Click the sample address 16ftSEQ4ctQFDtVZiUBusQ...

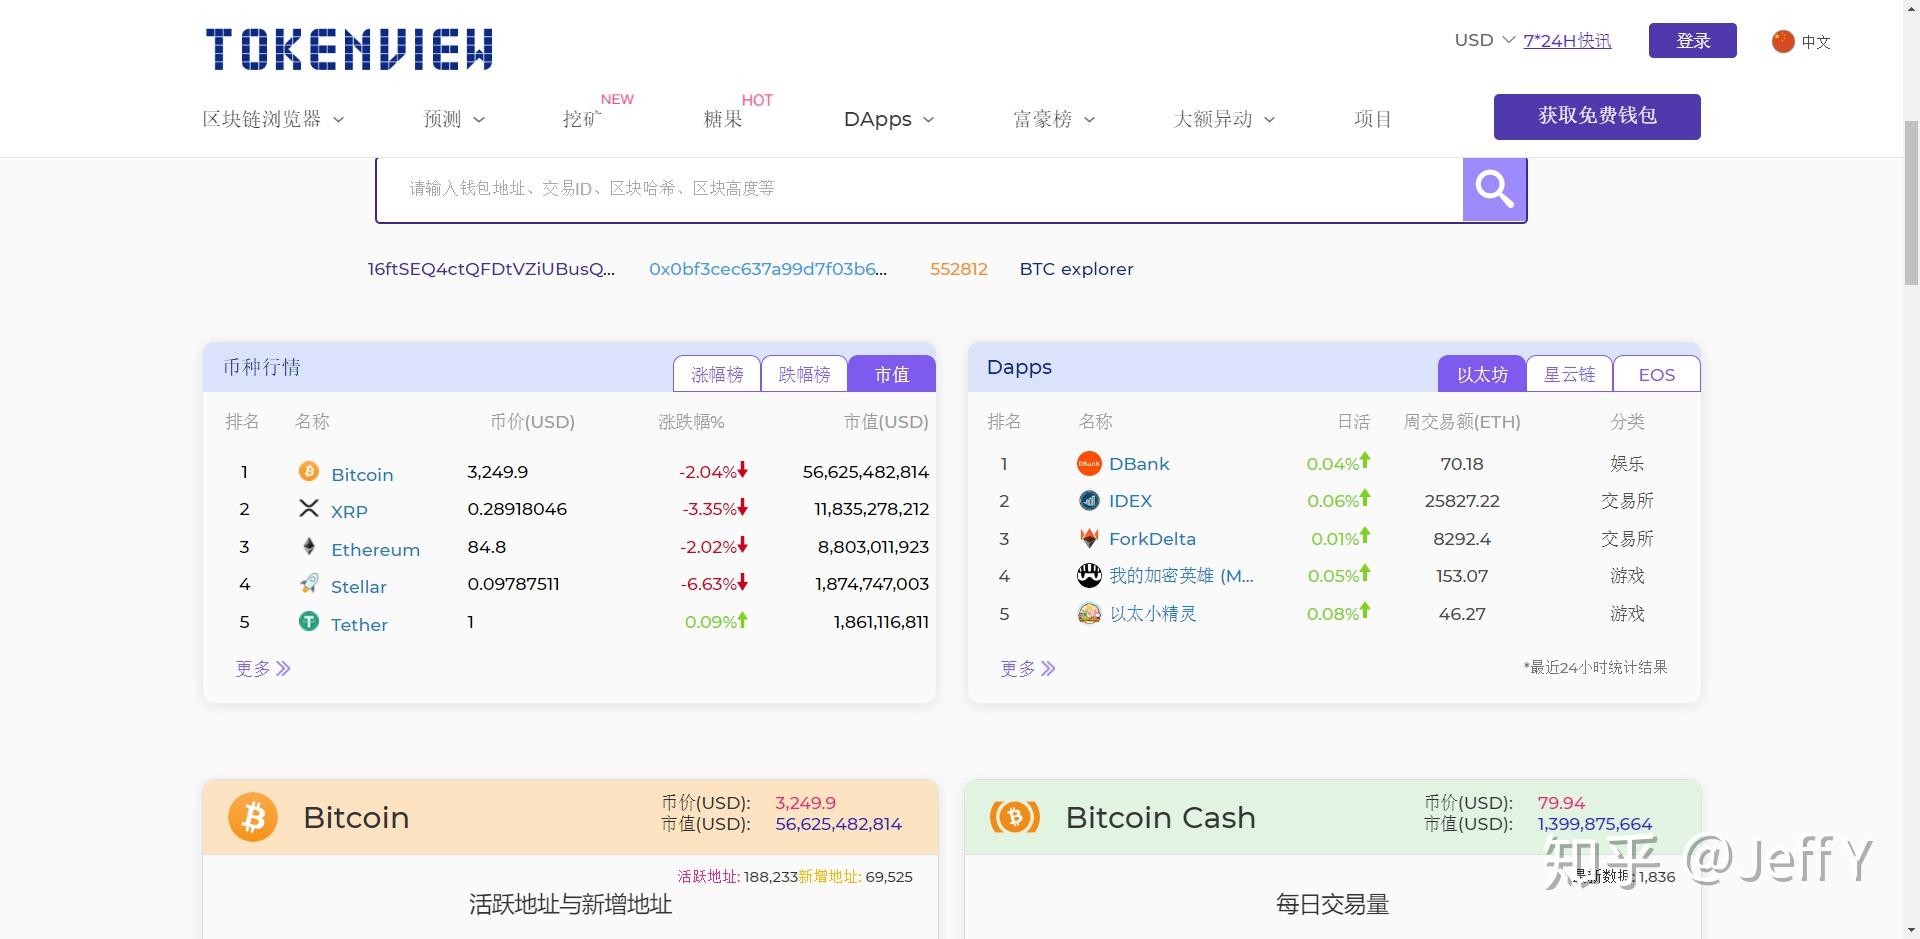pos(491,269)
